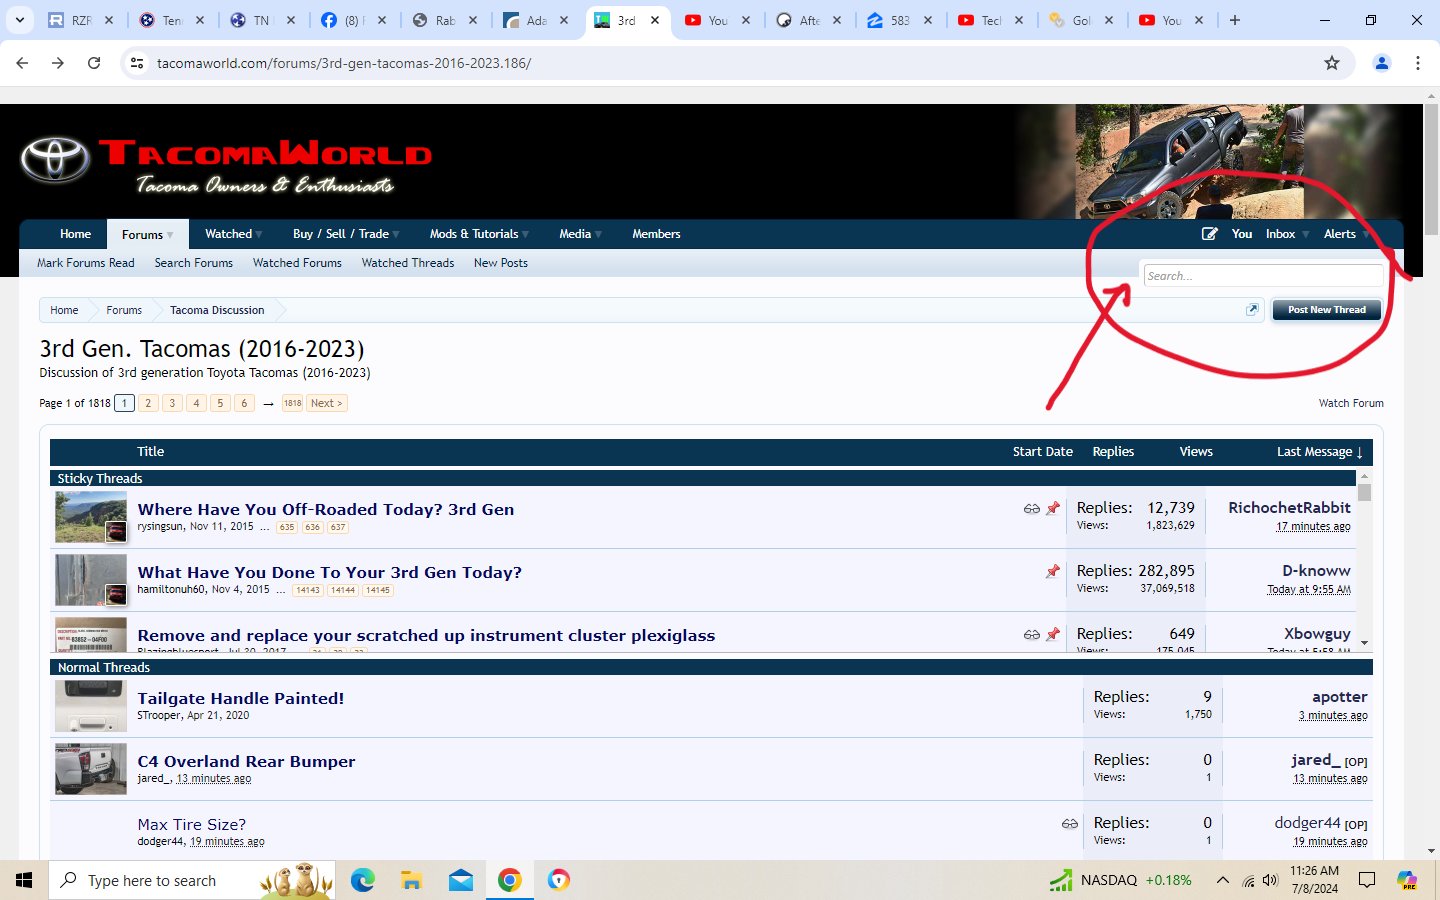Expand Mods & Tutorials dropdown

coord(525,234)
